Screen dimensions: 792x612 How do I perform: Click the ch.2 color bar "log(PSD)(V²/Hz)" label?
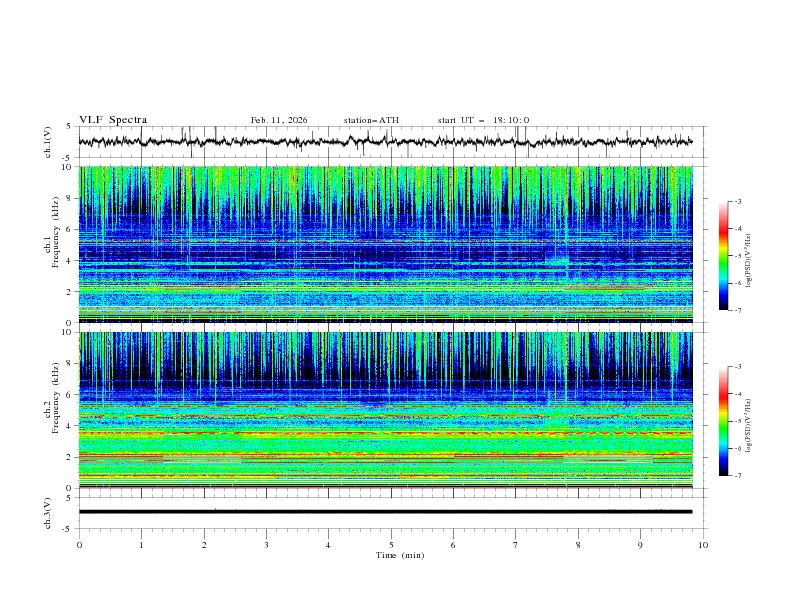[749, 425]
